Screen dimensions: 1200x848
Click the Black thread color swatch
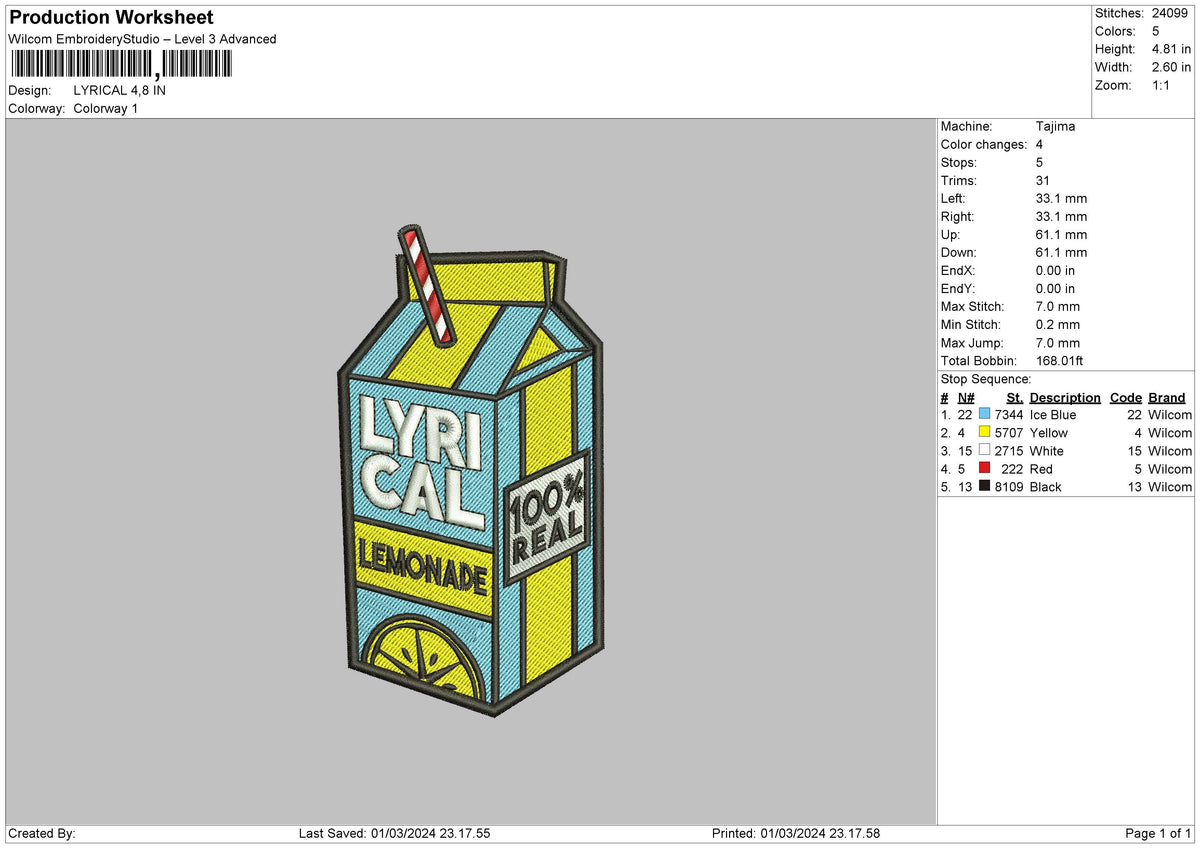985,486
